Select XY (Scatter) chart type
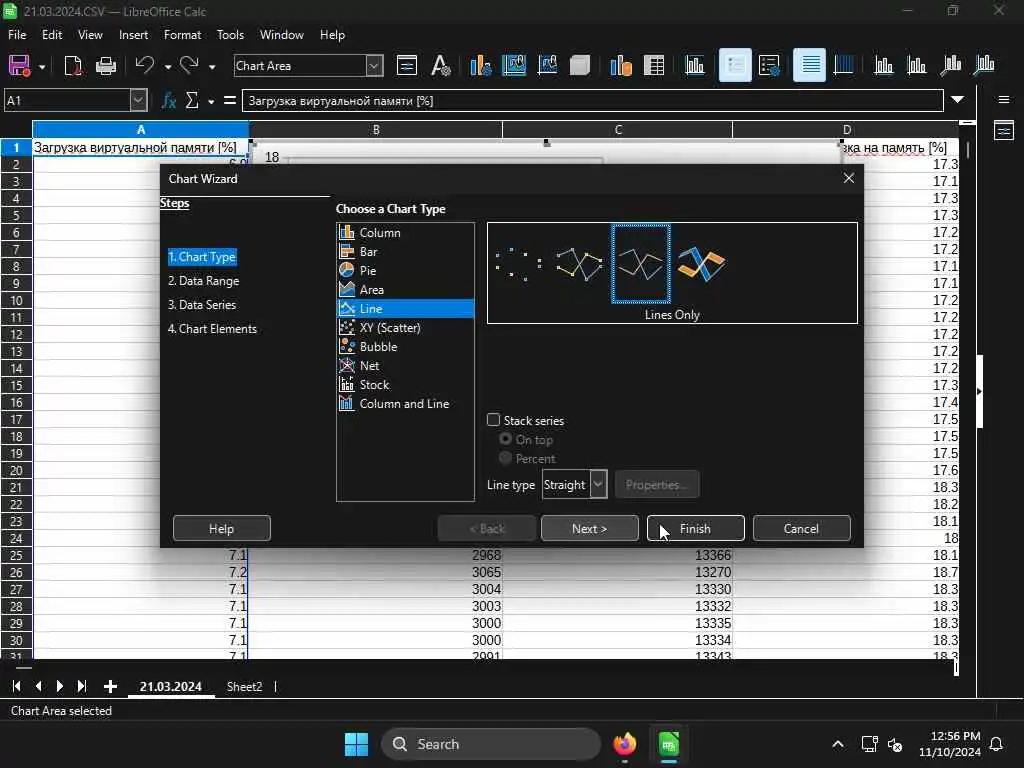The height and width of the screenshot is (768, 1024). point(406,328)
